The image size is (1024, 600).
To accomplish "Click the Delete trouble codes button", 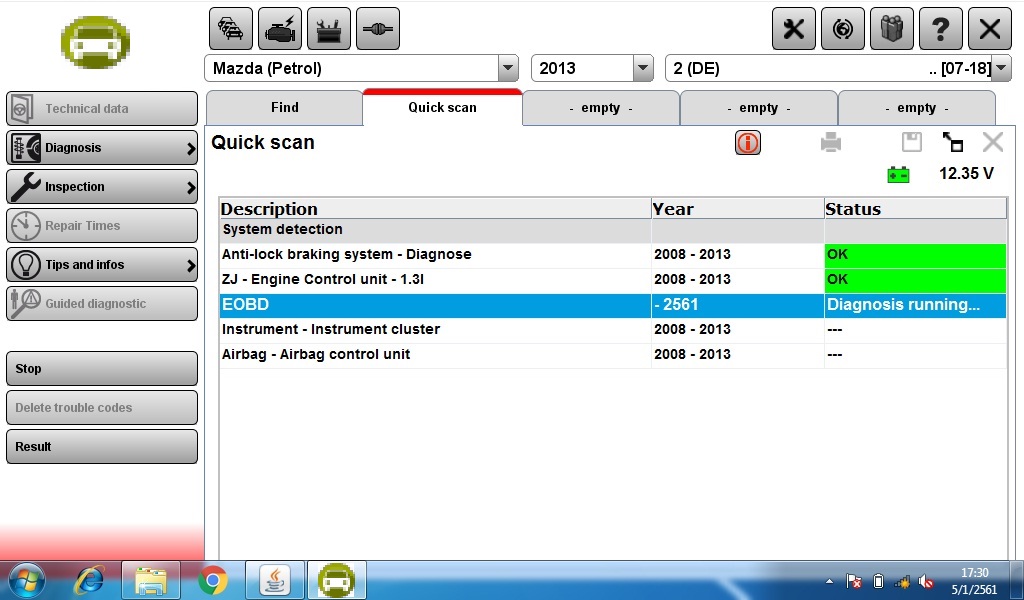I will pos(102,407).
